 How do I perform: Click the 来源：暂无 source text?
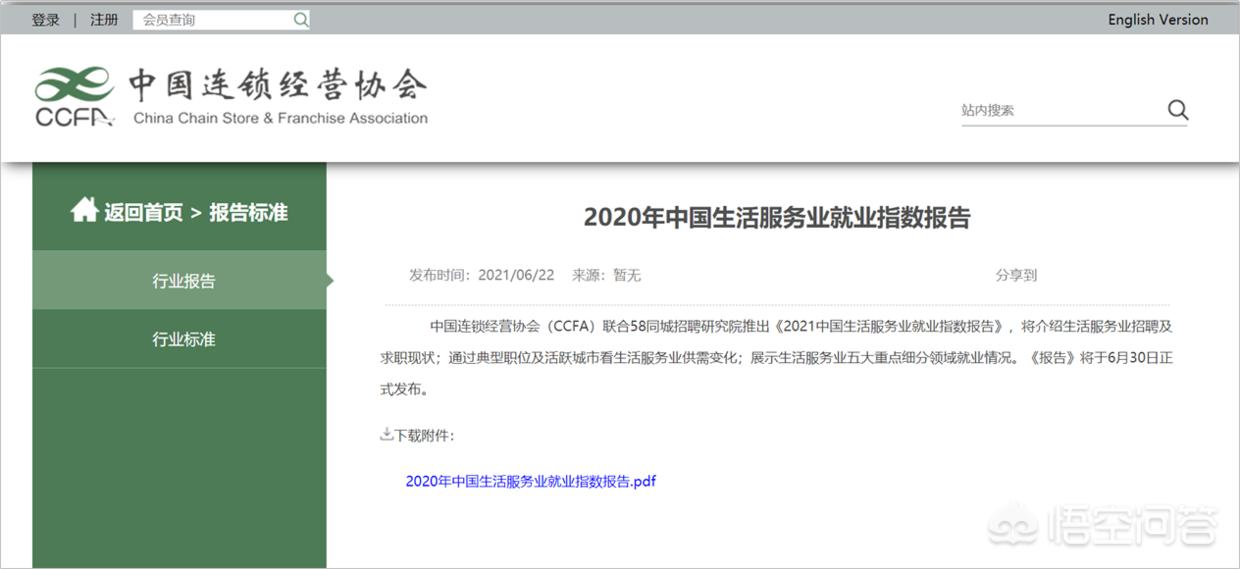point(606,275)
